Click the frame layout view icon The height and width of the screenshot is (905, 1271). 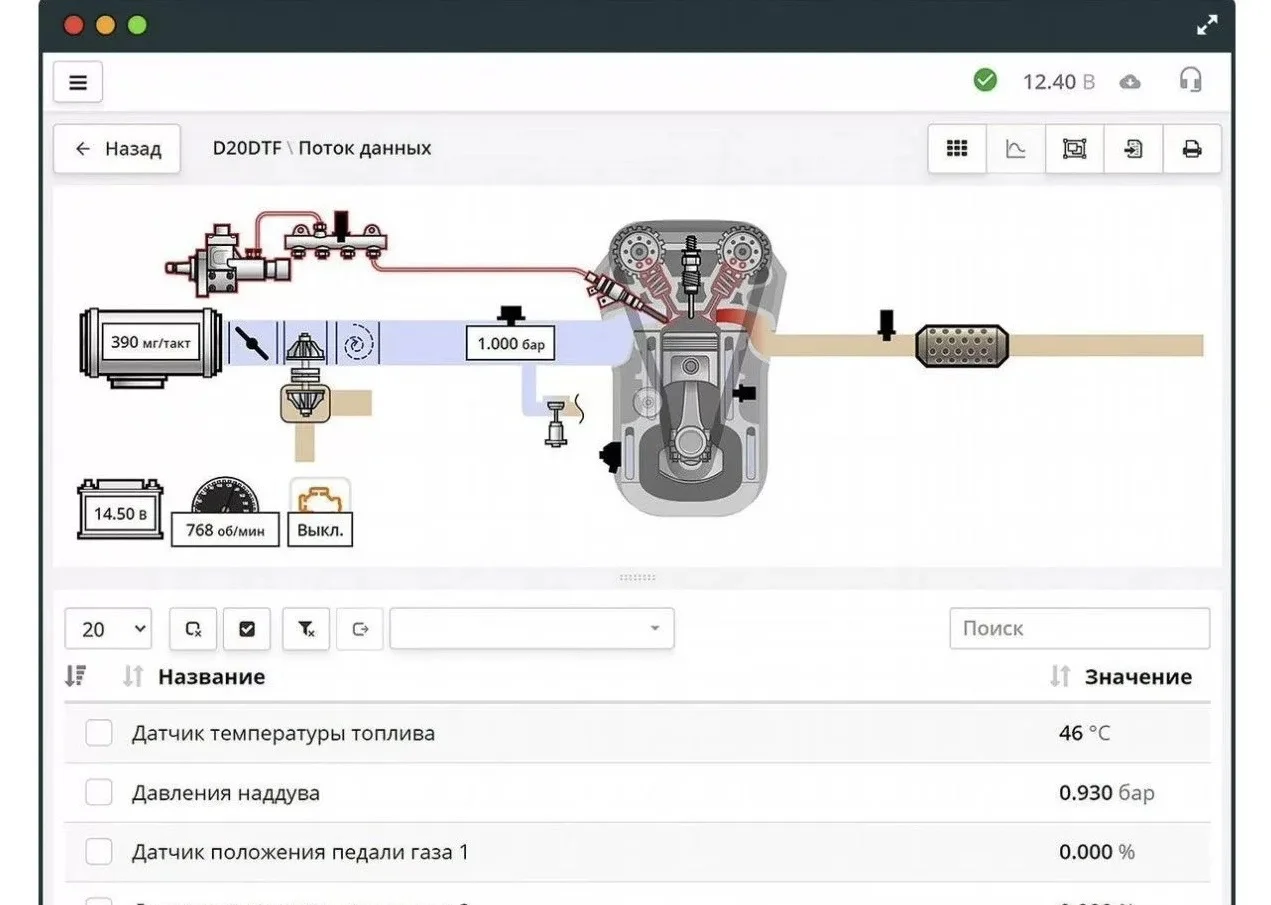click(x=1074, y=149)
